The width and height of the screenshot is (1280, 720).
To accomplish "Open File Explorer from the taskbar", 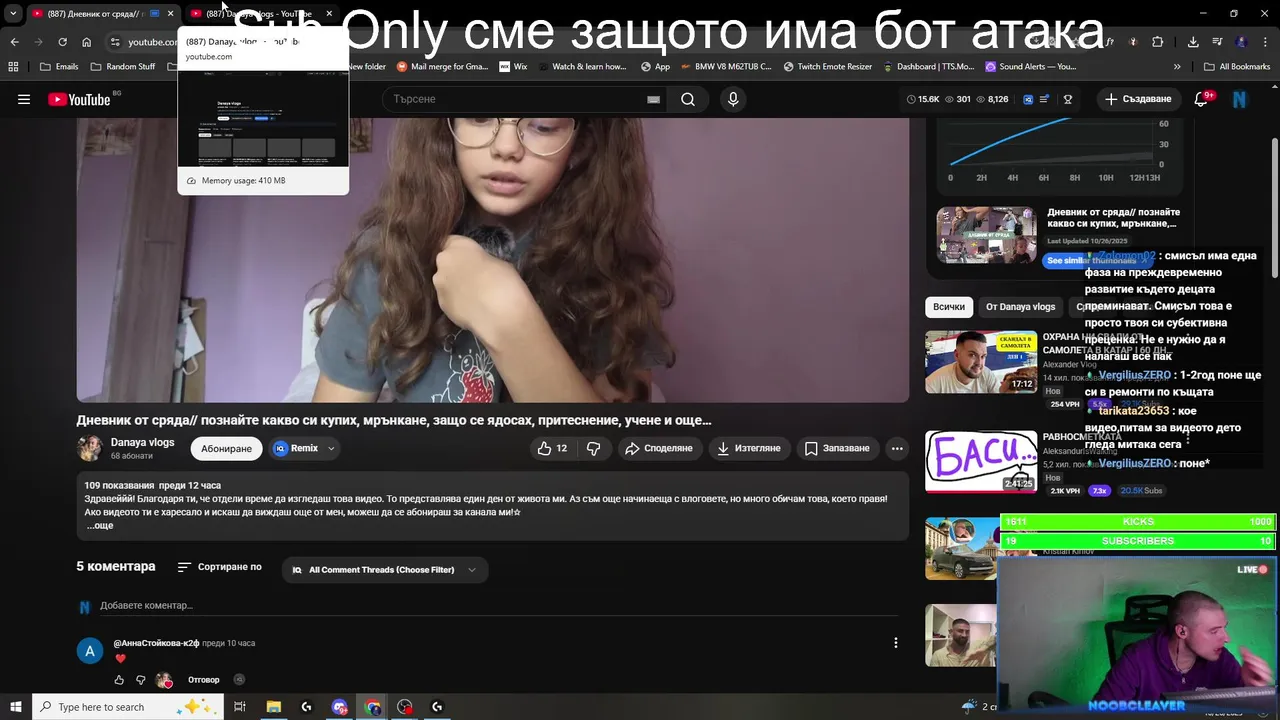I will [x=273, y=707].
